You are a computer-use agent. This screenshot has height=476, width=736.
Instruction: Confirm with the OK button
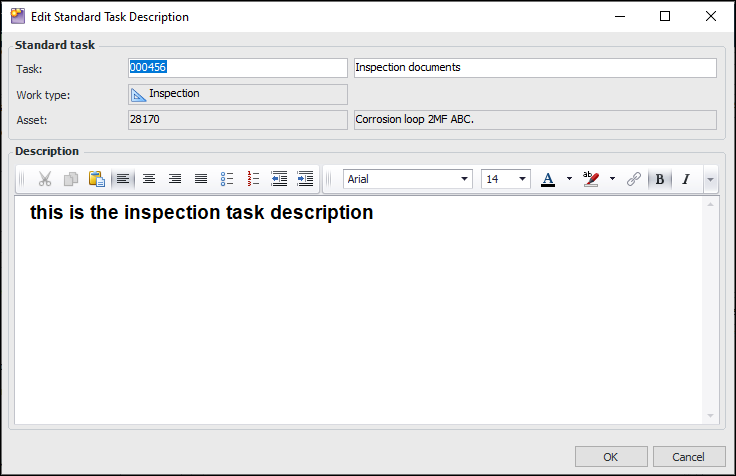pyautogui.click(x=611, y=457)
